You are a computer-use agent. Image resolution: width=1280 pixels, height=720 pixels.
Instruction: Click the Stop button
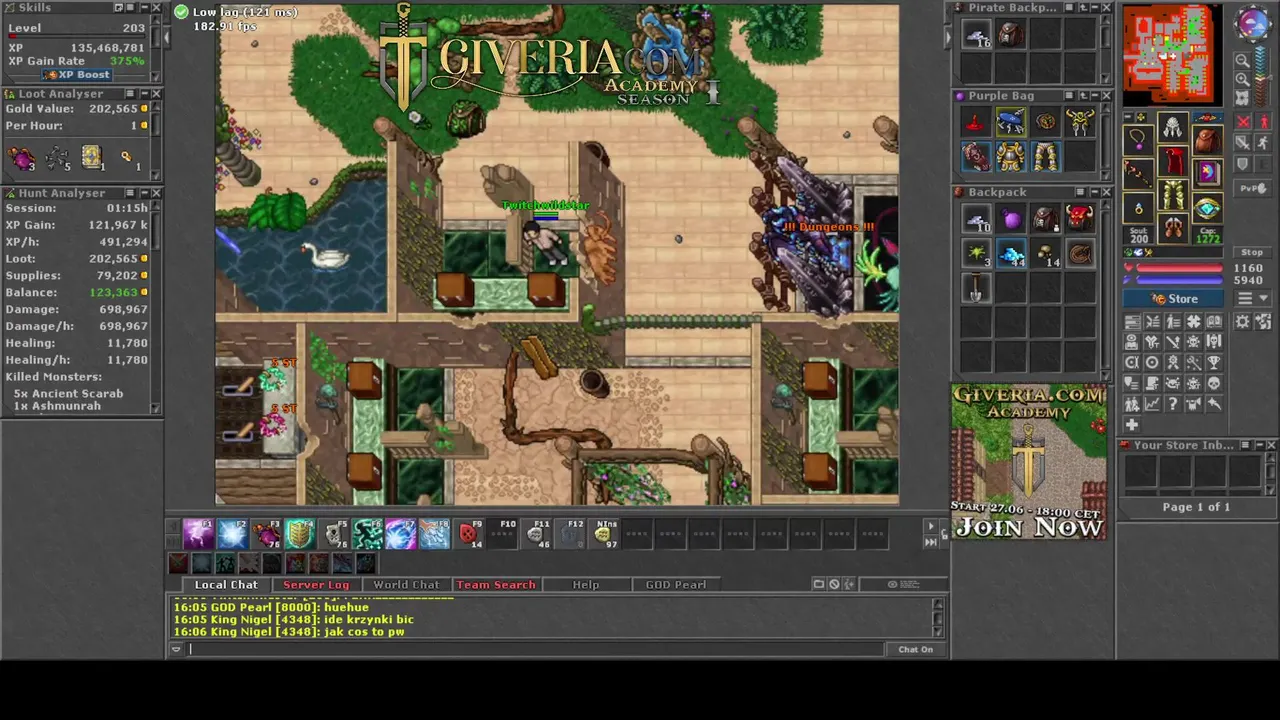point(1252,252)
